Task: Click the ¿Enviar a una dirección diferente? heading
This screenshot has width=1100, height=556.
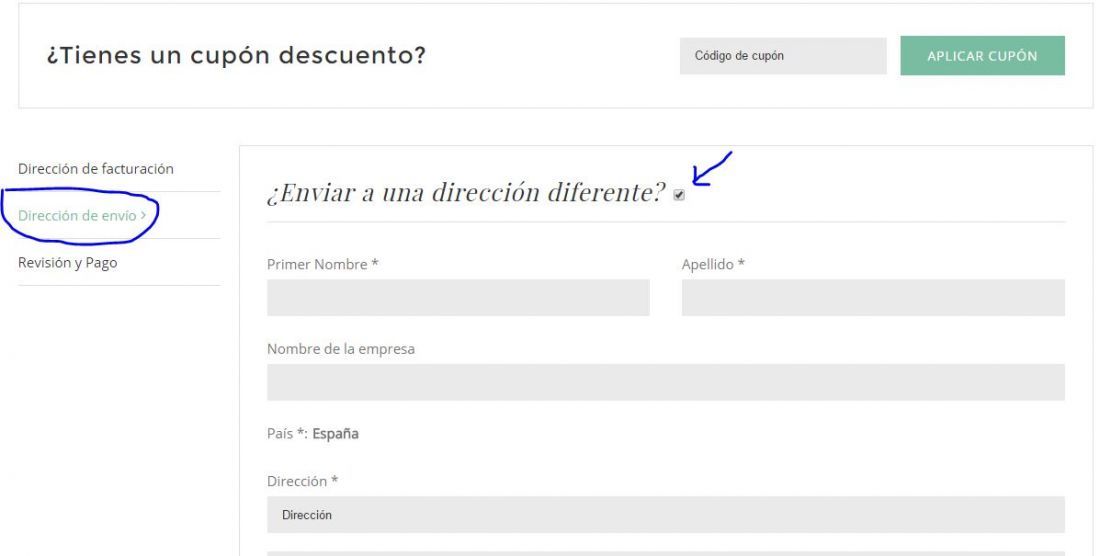Action: [466, 192]
